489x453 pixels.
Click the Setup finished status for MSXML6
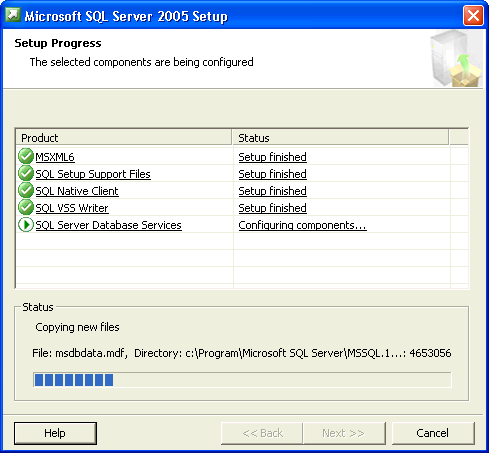273,157
